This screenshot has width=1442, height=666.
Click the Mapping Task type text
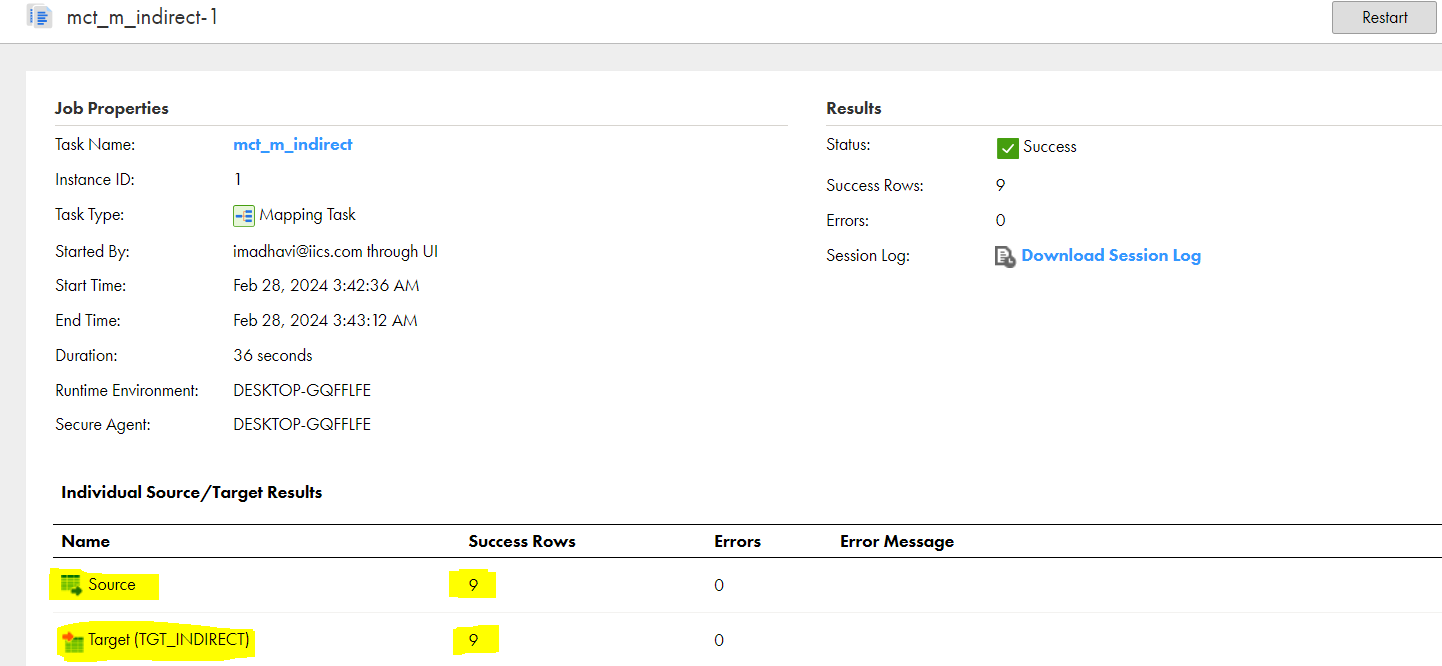(x=307, y=214)
